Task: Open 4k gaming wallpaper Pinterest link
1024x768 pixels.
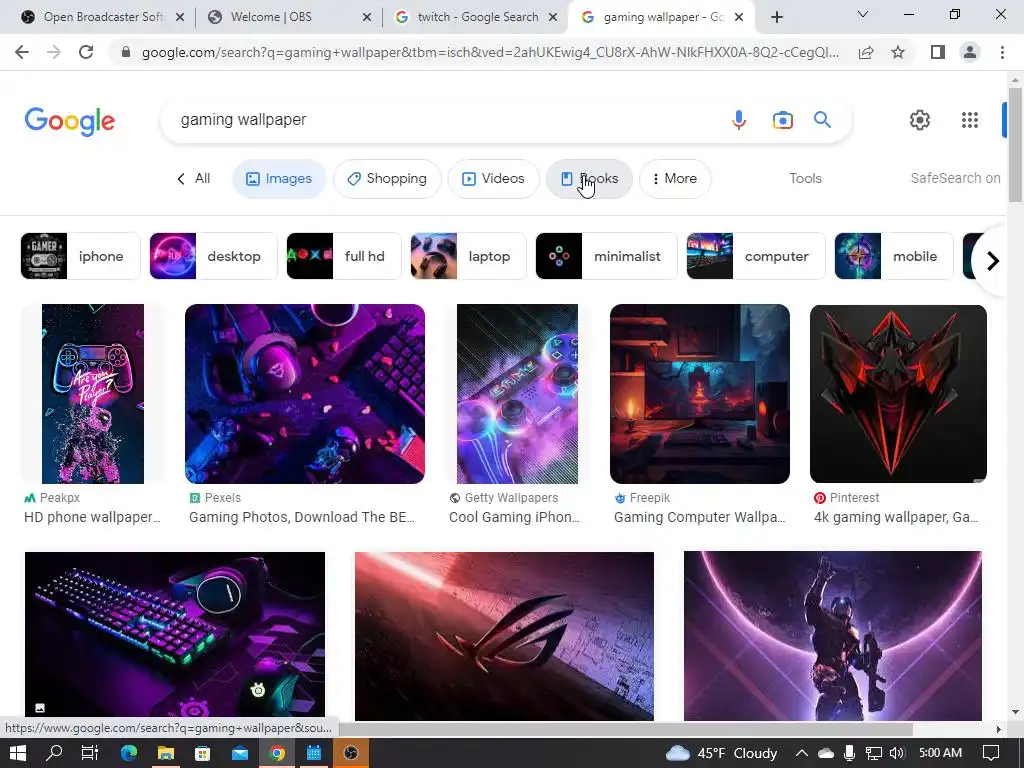Action: 896,517
